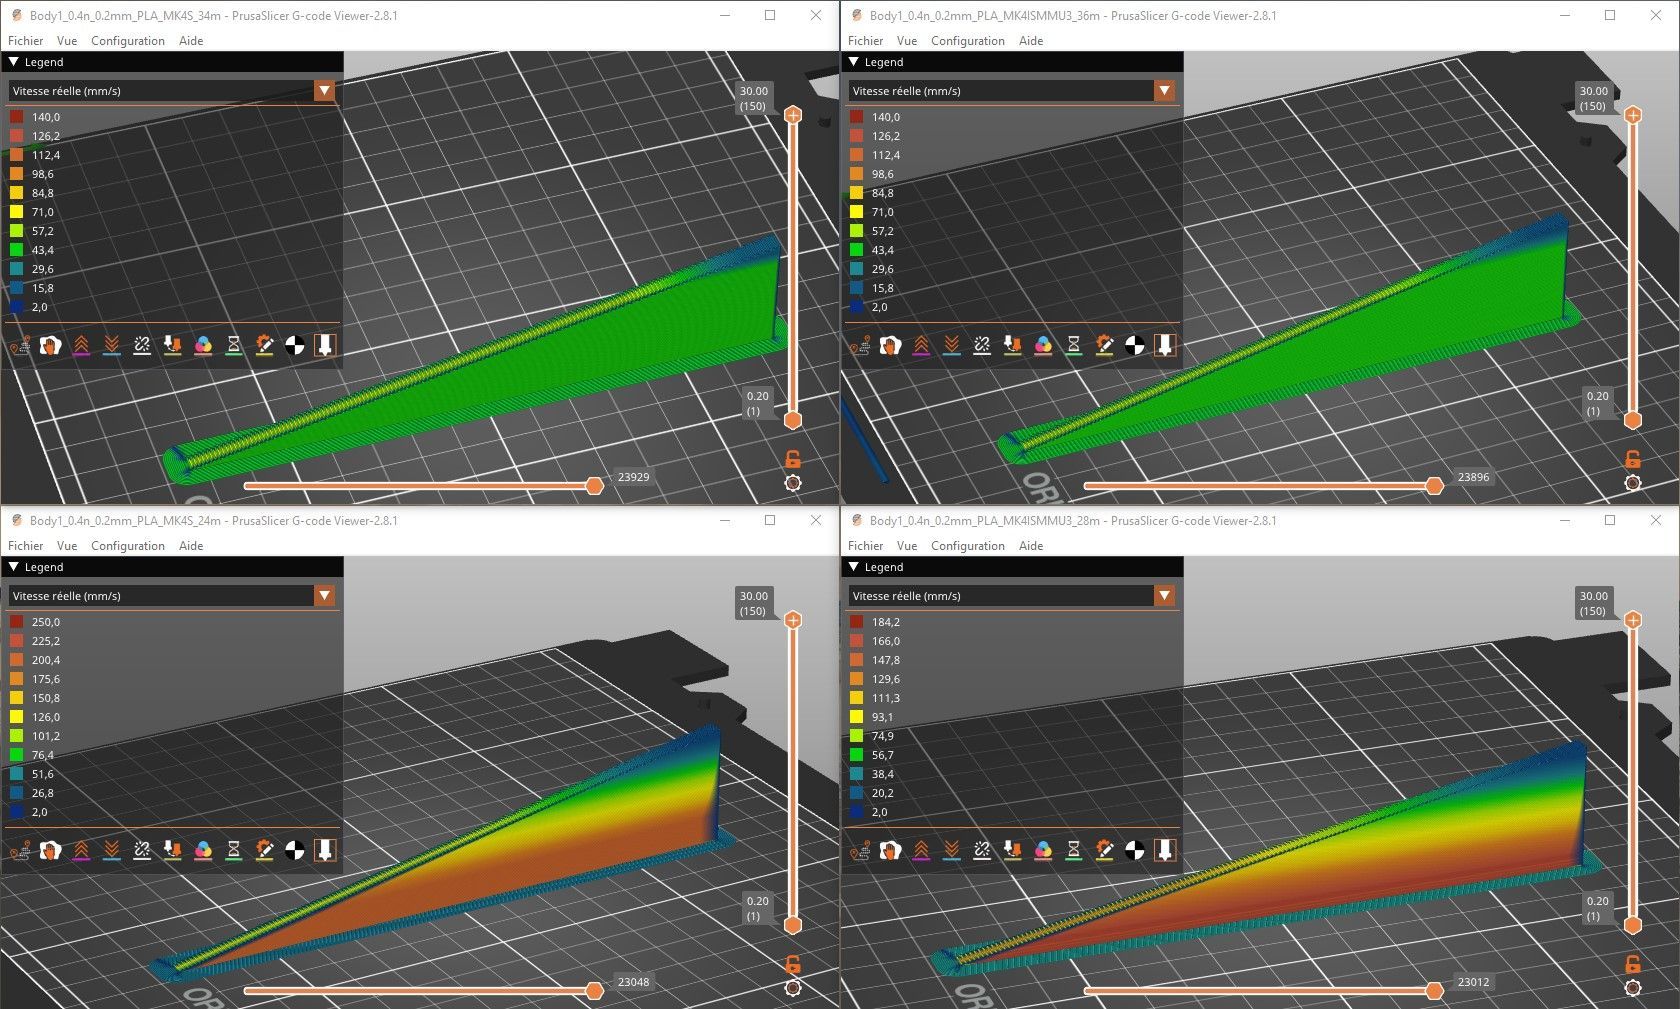
Task: Collapse the Legend panel in the MK4ISMMU3_28m window
Action: (x=854, y=567)
